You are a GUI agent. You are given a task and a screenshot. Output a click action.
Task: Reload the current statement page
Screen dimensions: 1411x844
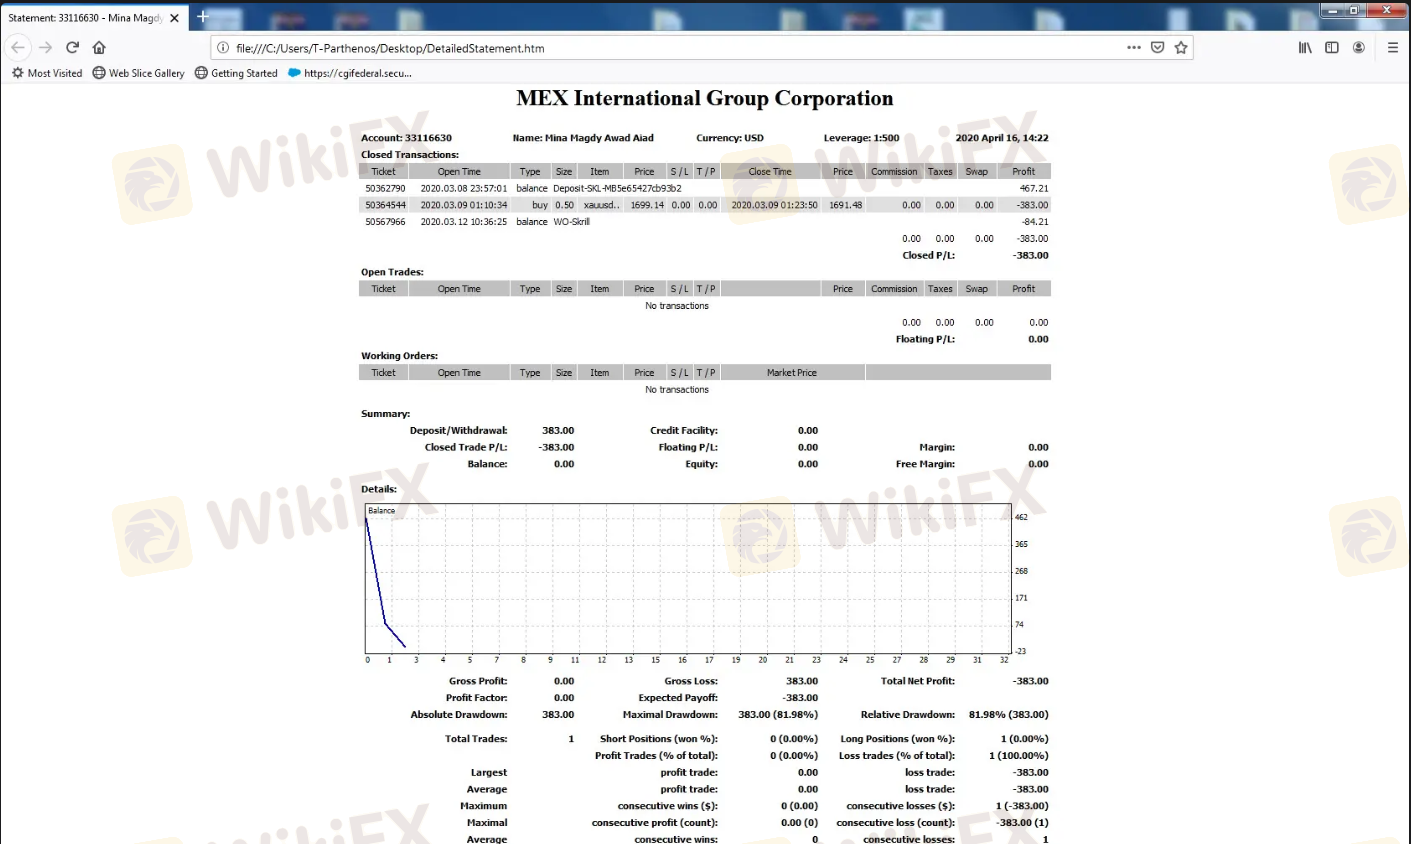coord(72,47)
